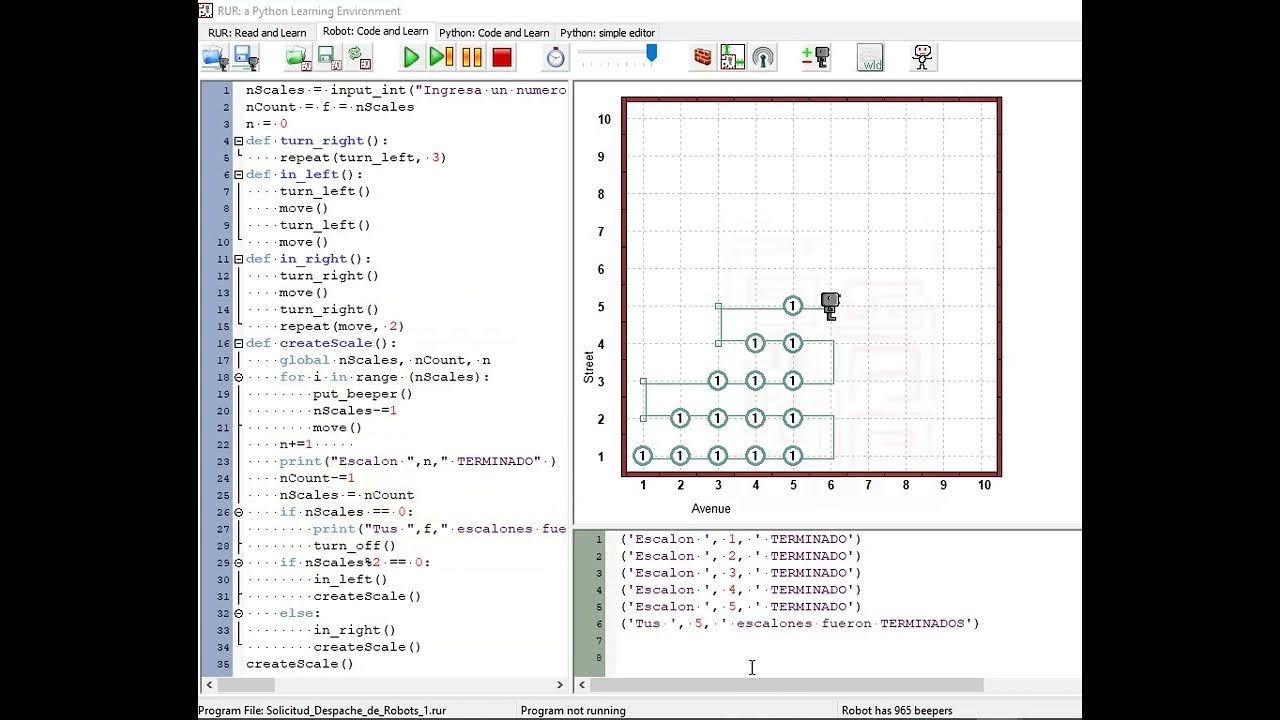1280x720 pixels.
Task: Click the new robot images icon
Action: point(923,58)
